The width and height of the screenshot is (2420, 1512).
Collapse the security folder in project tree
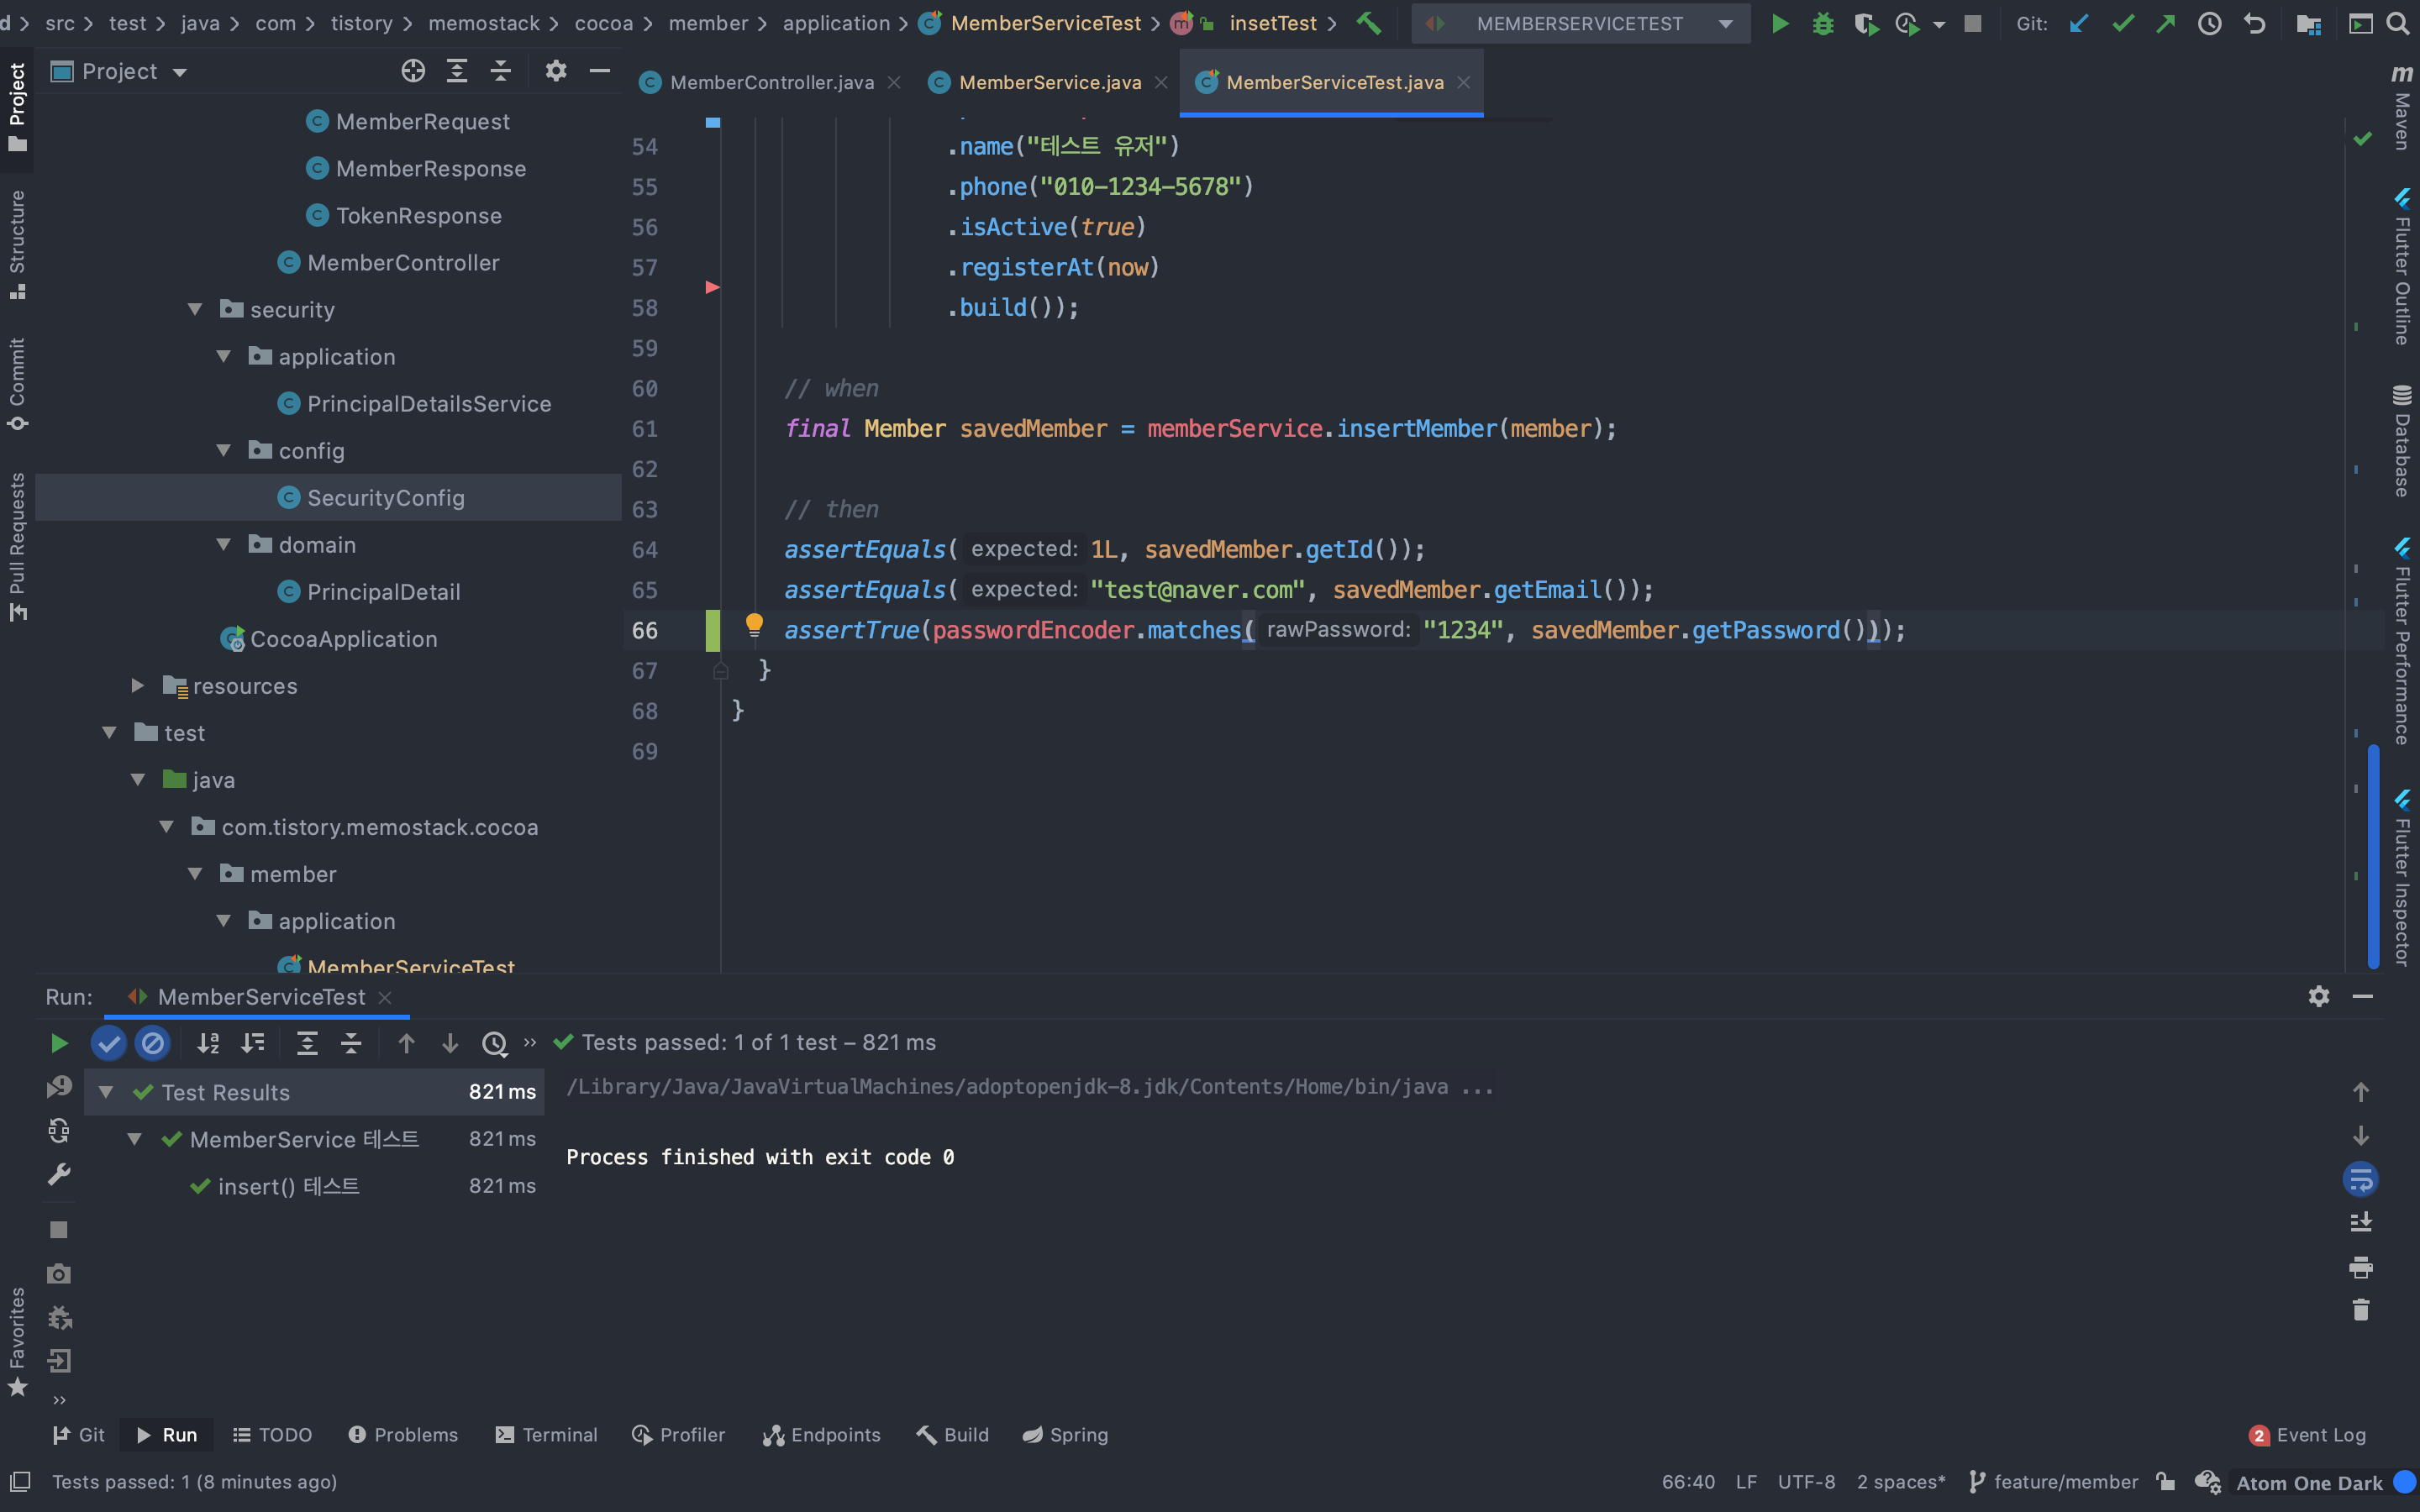click(195, 310)
